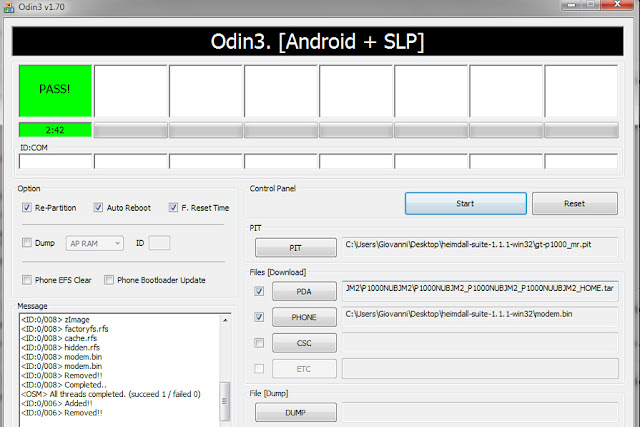Click the 'factoryfs.rfs' log line
The image size is (640, 427).
click(64, 329)
